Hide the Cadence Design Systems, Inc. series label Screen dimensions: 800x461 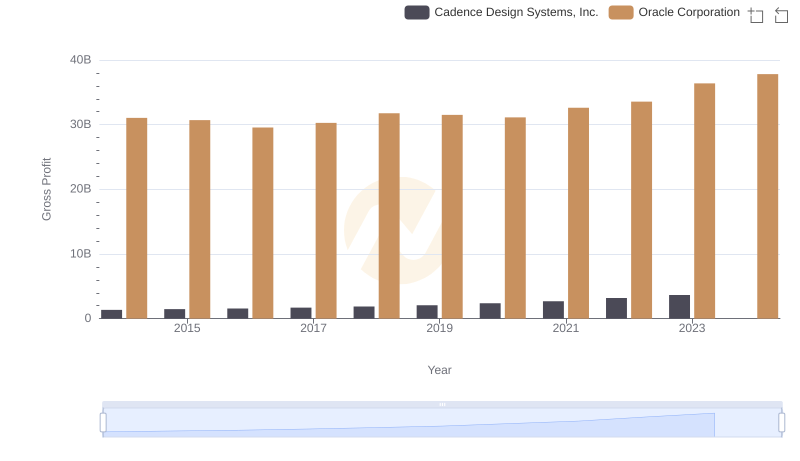tap(516, 12)
